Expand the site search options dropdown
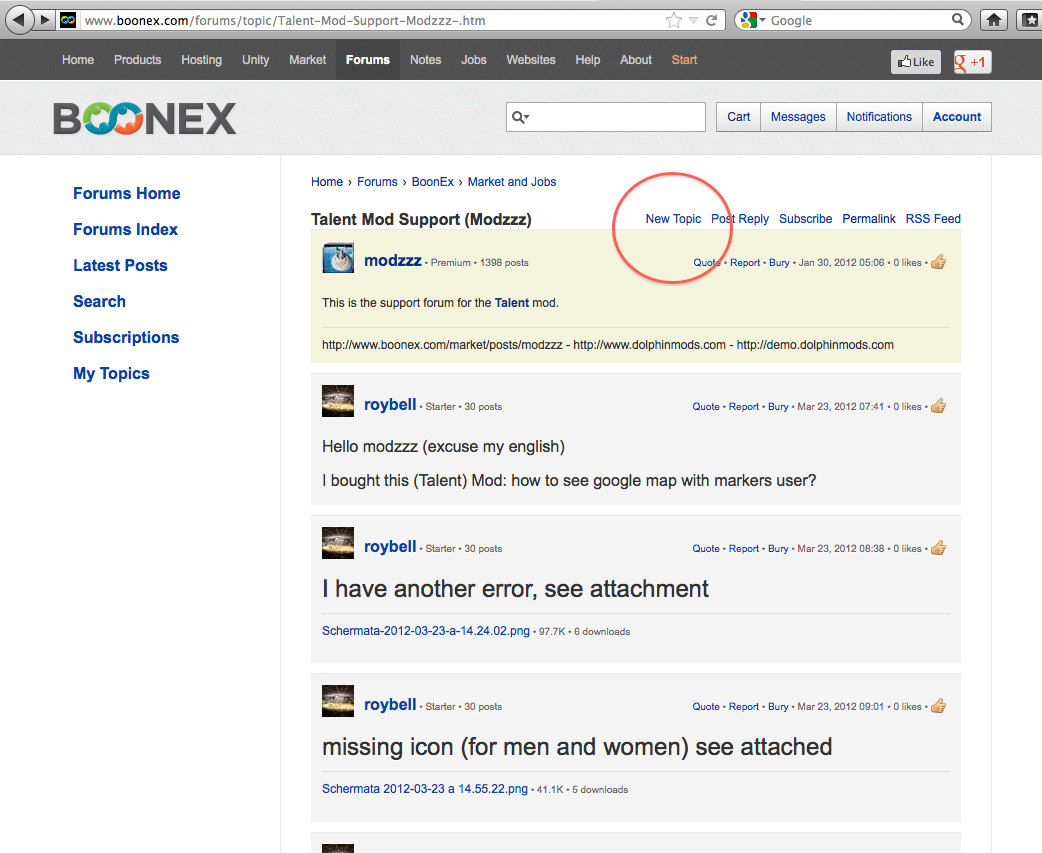This screenshot has height=853, width=1042. (521, 117)
